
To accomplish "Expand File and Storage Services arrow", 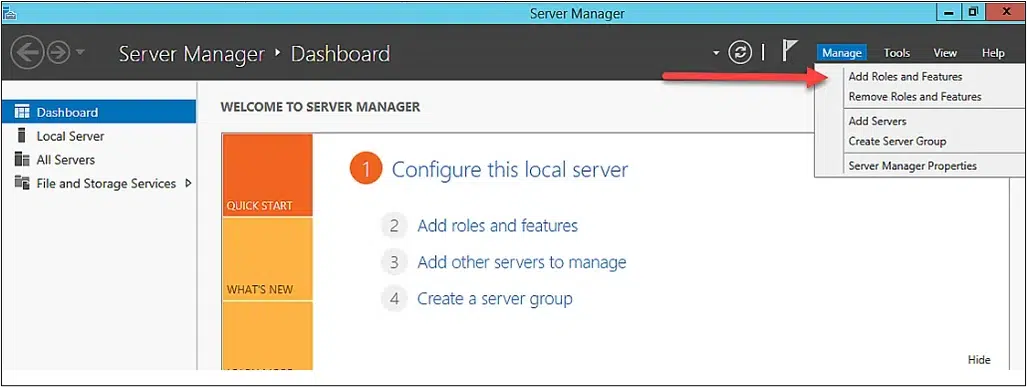I will [x=188, y=183].
